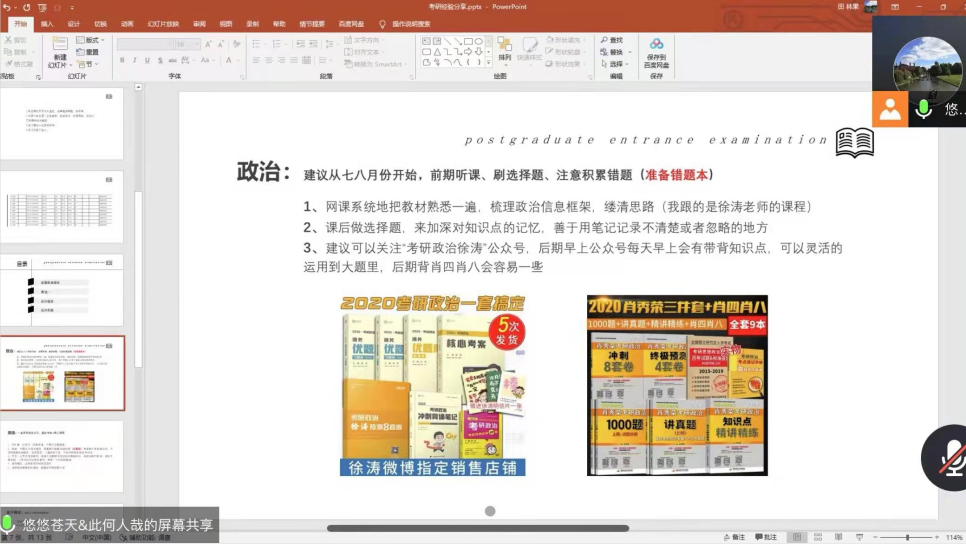Click the Redo/Repeat icon in title bar
This screenshot has height=544, width=966.
(x=26, y=7)
